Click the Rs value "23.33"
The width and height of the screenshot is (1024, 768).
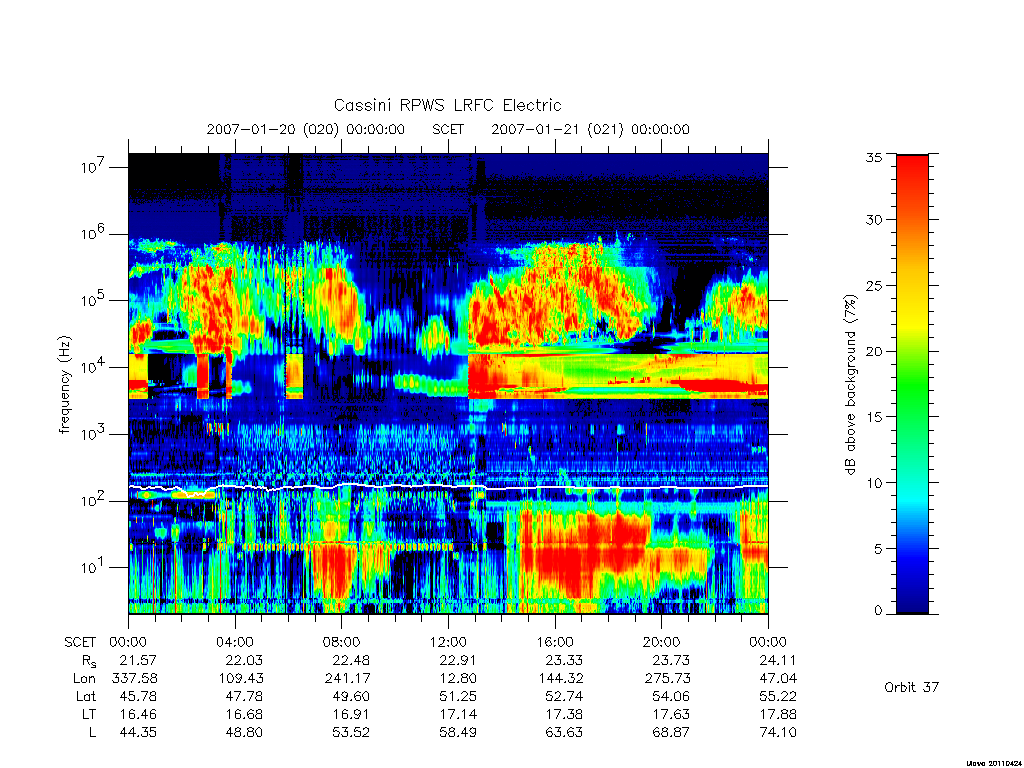[564, 660]
